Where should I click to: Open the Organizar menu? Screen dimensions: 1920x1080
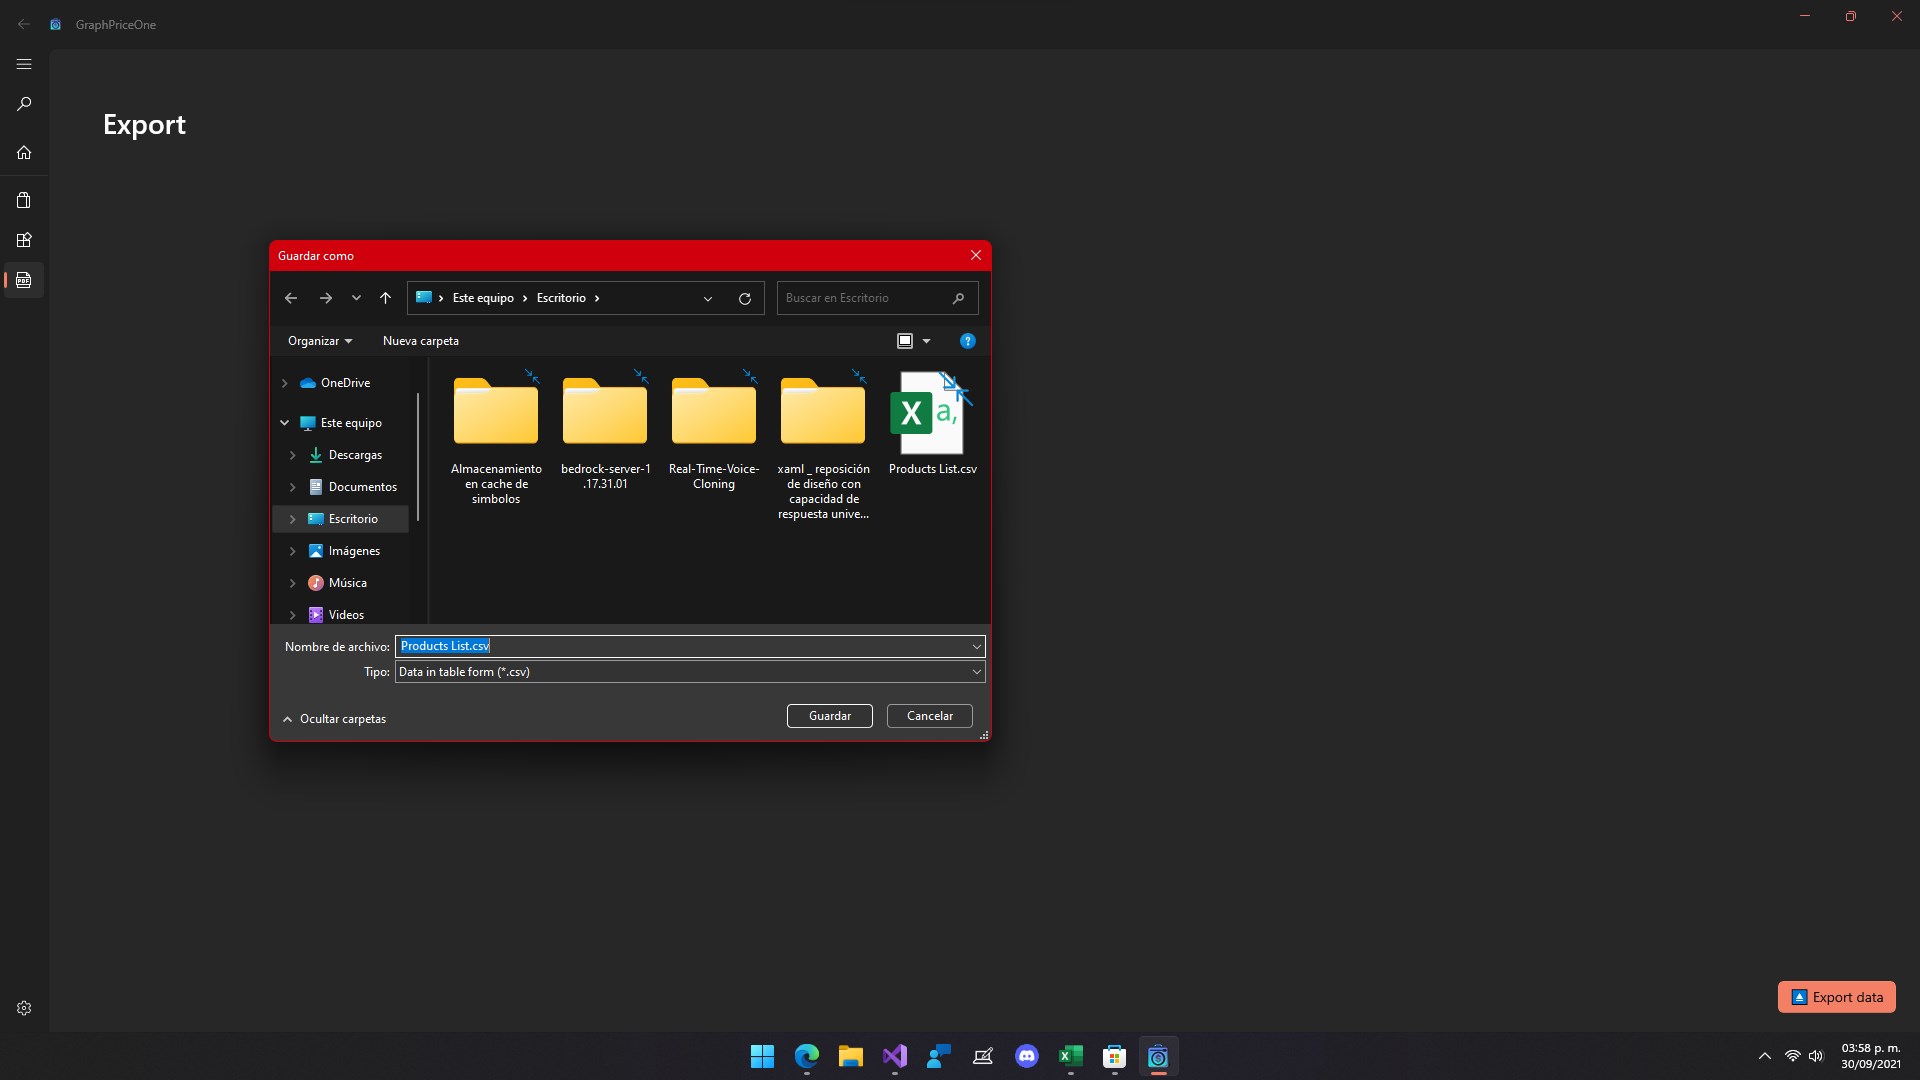click(x=319, y=341)
